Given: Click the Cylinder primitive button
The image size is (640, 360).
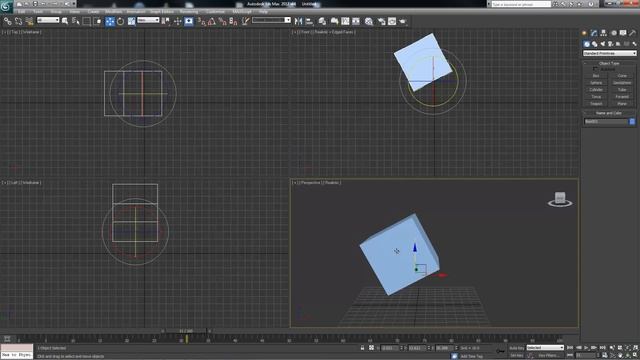Looking at the screenshot, I should point(596,90).
